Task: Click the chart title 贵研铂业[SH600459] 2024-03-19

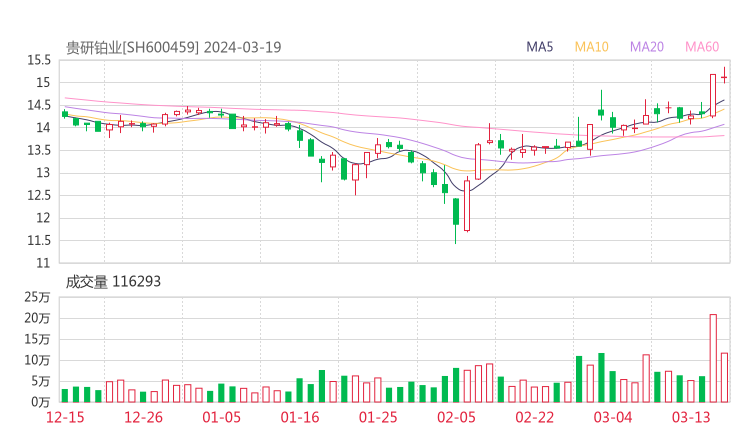Action: tap(173, 47)
